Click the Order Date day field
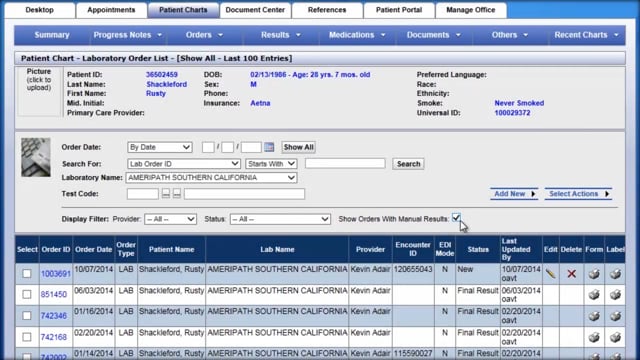Viewport: 640px width, 360px height. point(227,147)
